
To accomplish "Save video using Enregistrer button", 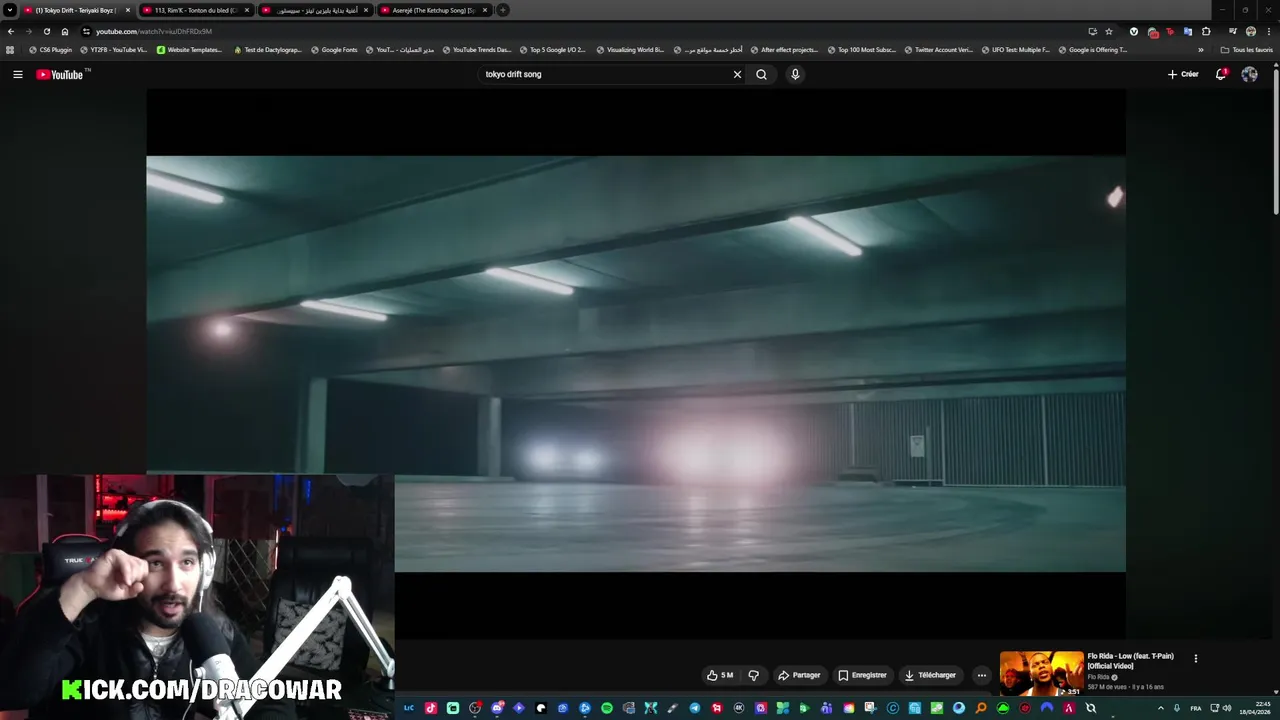I will click(x=862, y=675).
